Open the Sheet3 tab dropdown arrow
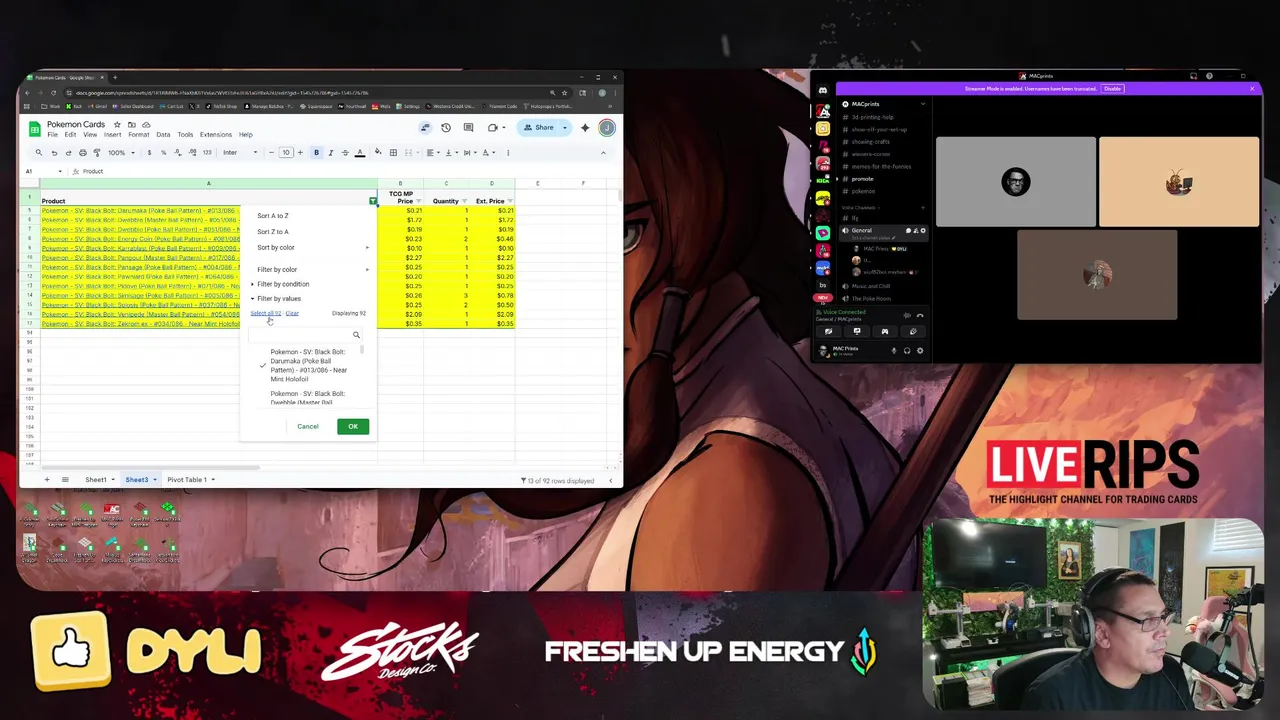1280x720 pixels. (155, 480)
